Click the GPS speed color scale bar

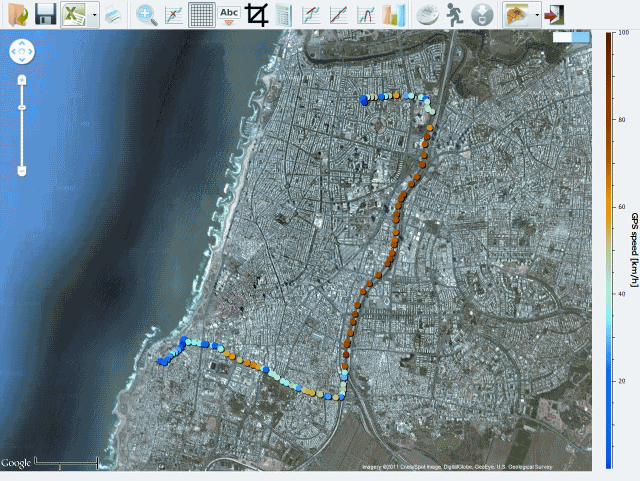610,250
